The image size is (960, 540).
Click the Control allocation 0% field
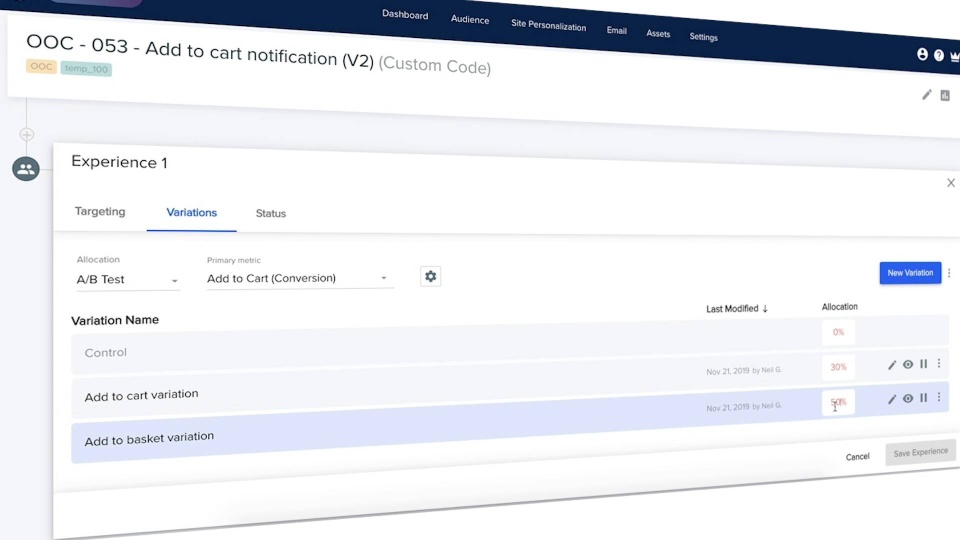pyautogui.click(x=838, y=332)
